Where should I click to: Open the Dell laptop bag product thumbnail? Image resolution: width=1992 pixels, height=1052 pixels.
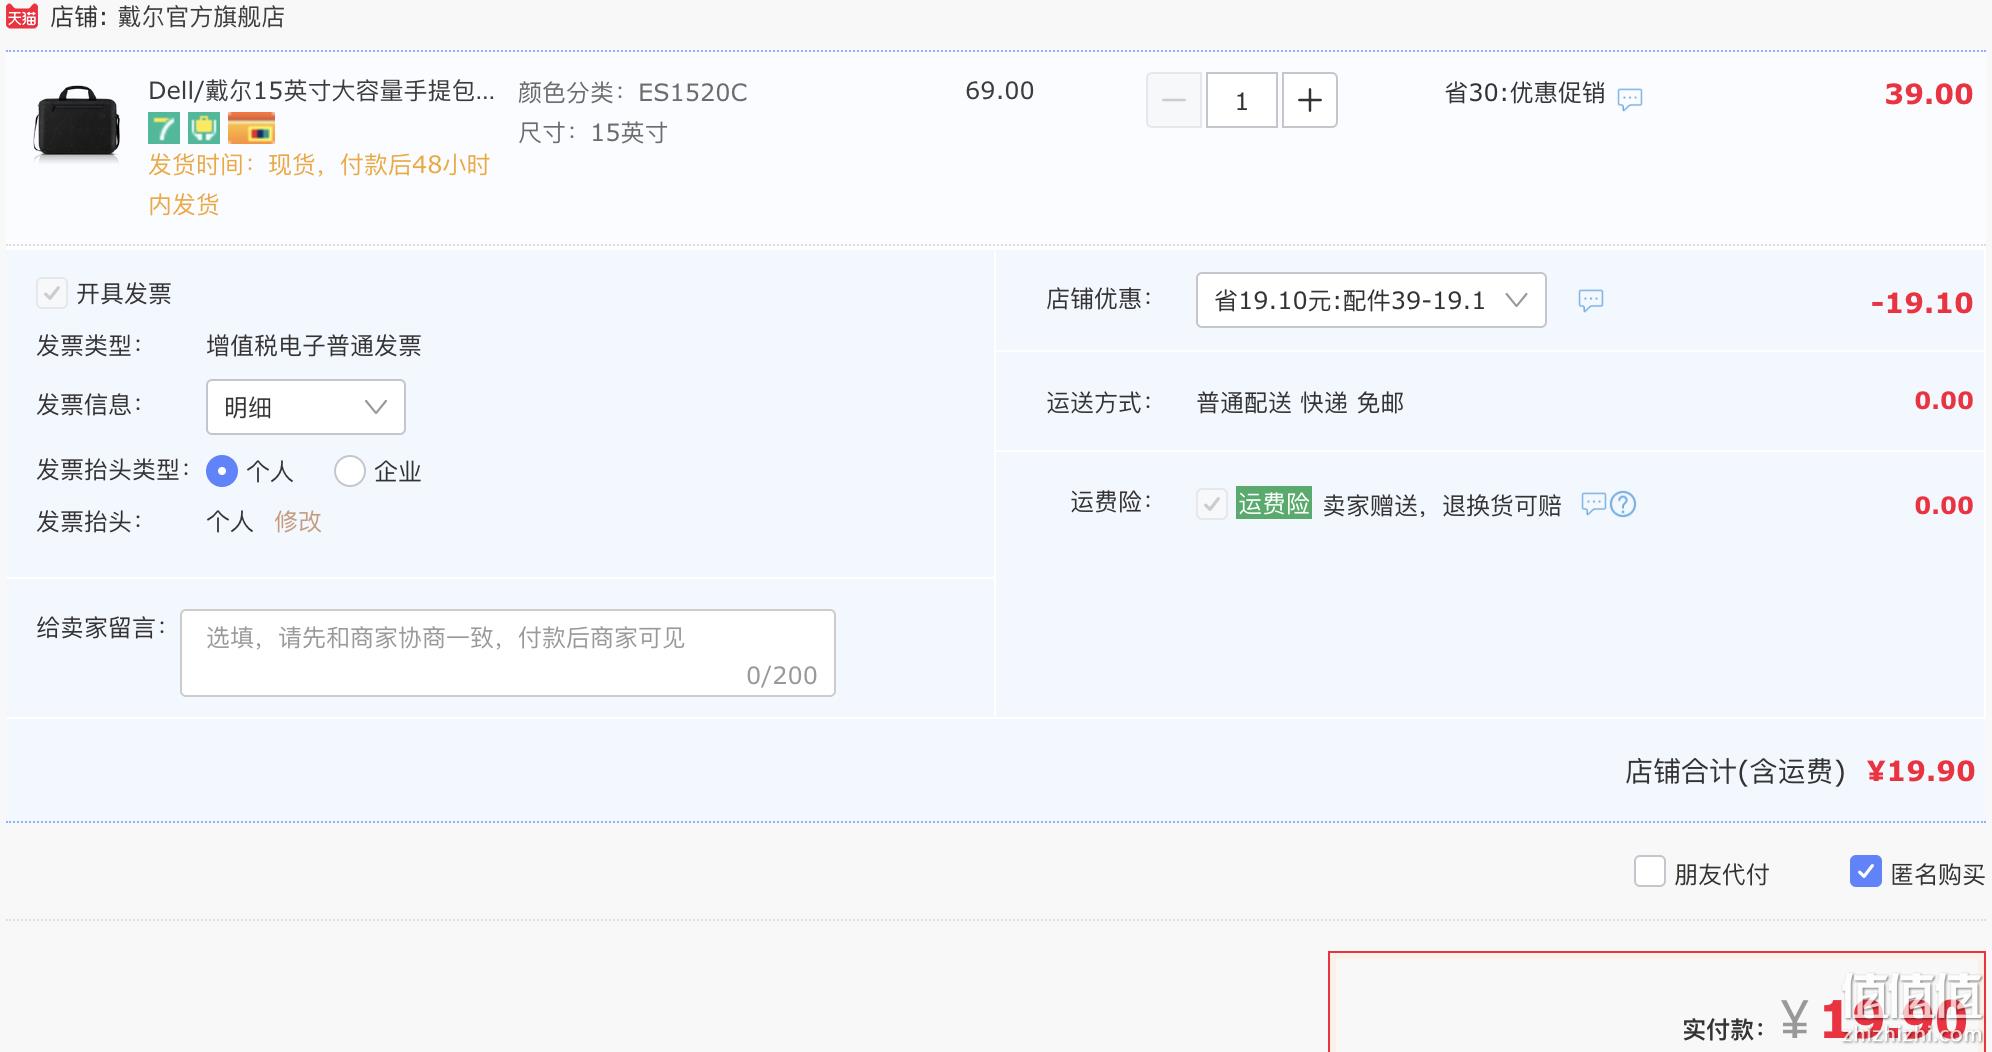[77, 123]
